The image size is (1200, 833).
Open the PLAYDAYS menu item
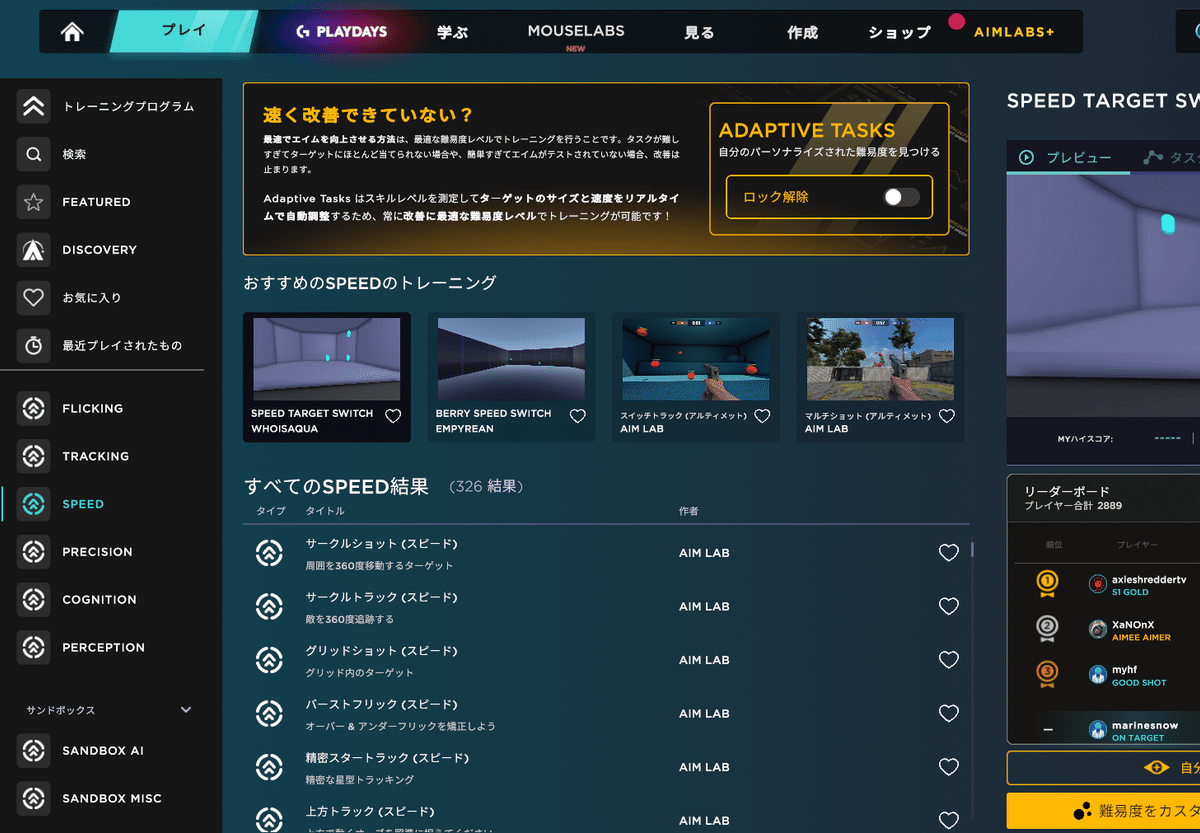click(345, 31)
